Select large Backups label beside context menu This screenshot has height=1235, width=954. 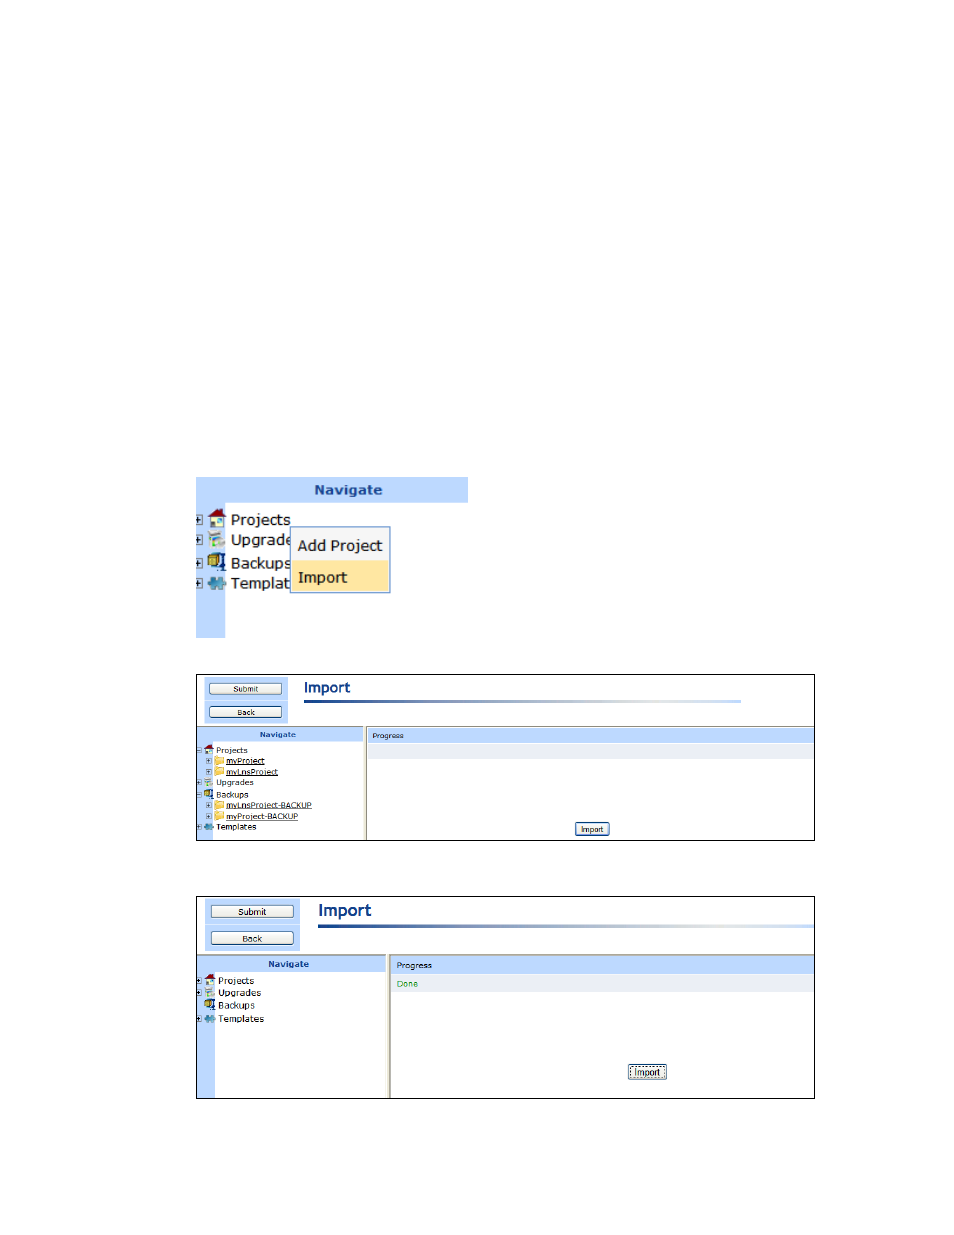point(260,563)
